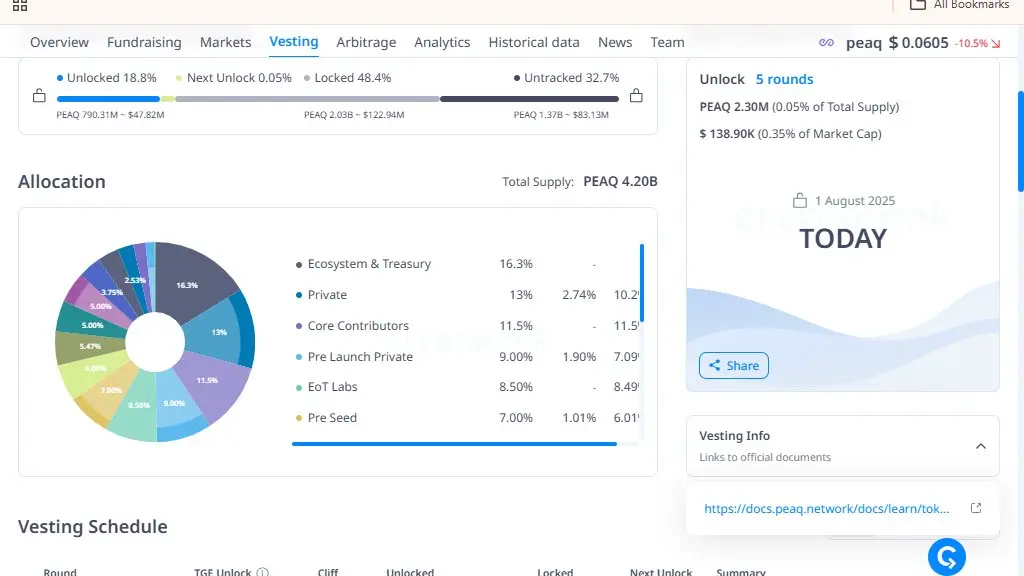Click the Round column header
This screenshot has width=1024, height=576.
coord(60,572)
